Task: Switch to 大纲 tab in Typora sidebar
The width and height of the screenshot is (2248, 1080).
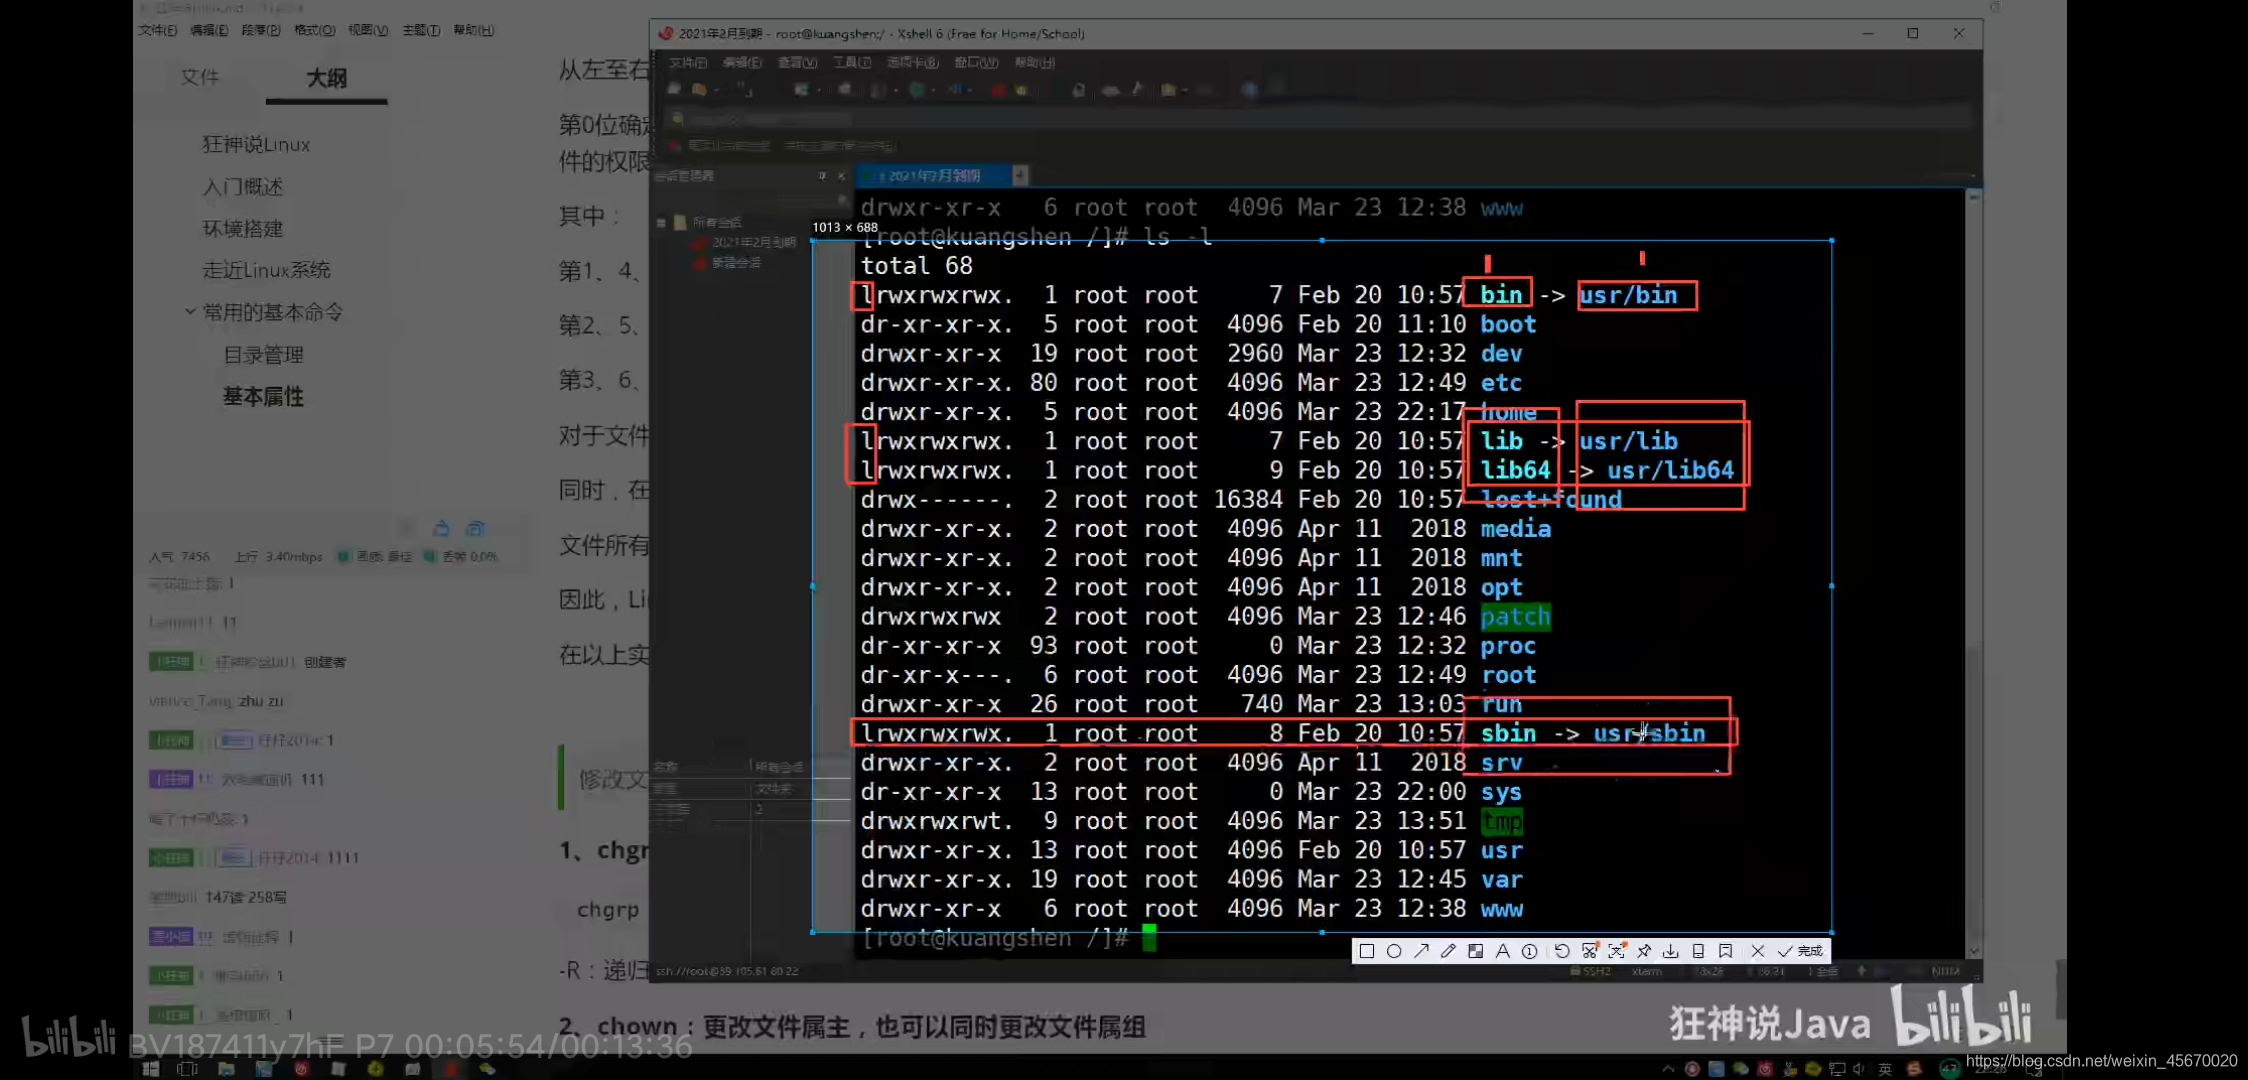Action: [326, 77]
